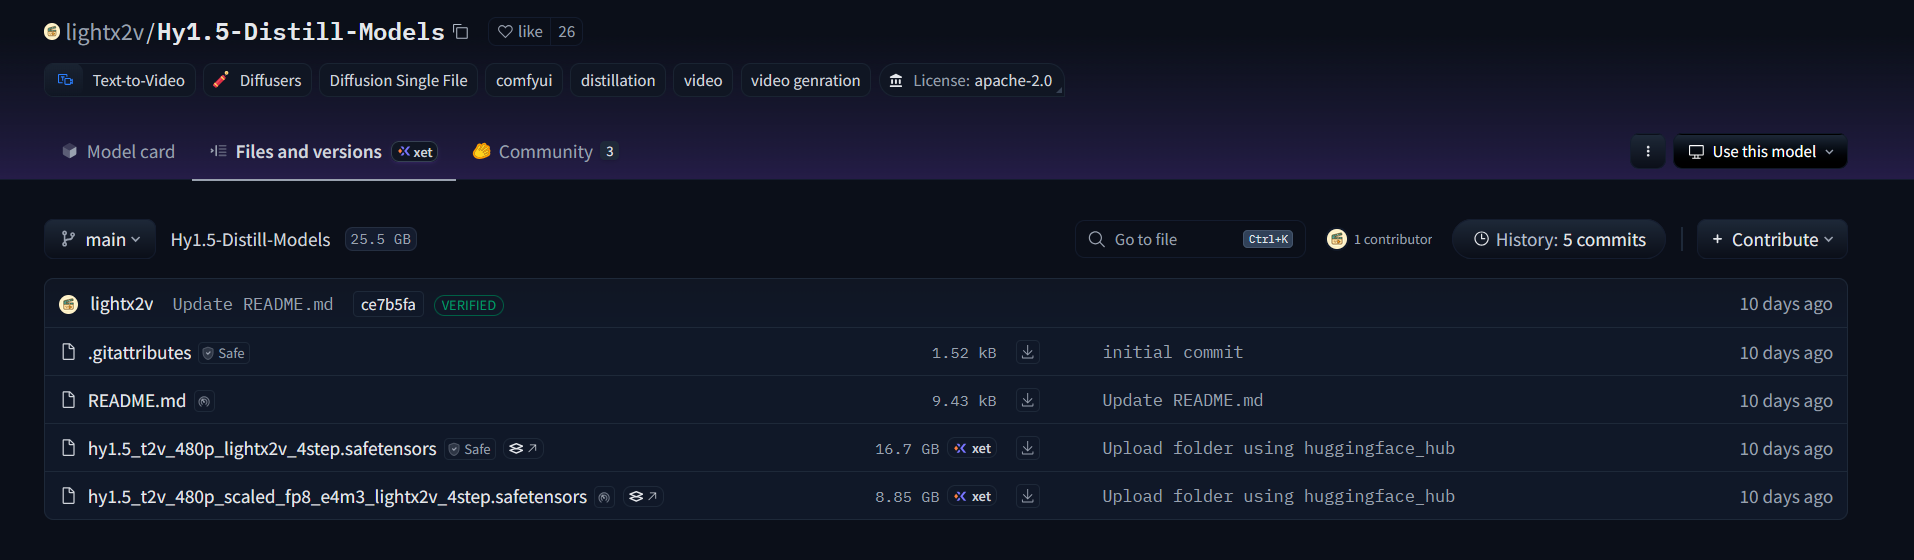The width and height of the screenshot is (1914, 560).
Task: Open tensor viewer for 16.7 GB safetensors file
Action: click(x=523, y=449)
